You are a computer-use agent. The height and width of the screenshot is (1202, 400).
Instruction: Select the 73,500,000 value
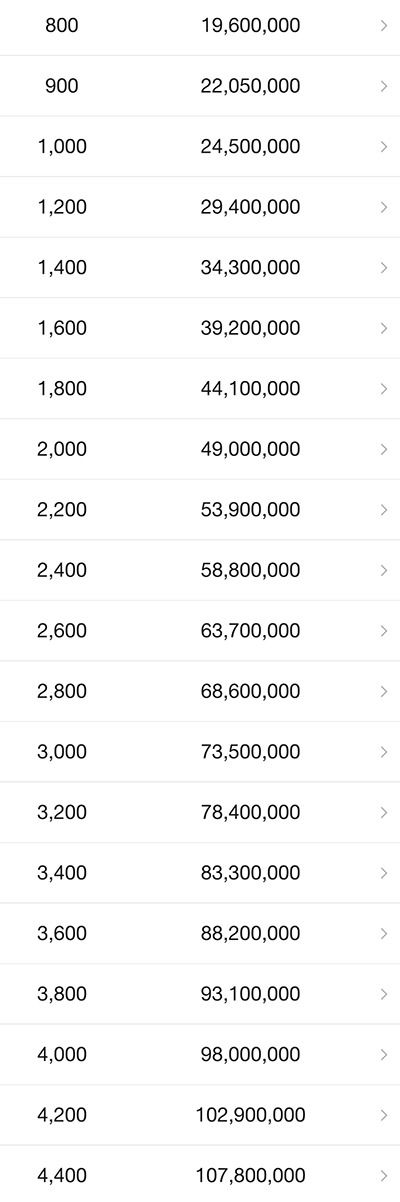coord(250,752)
